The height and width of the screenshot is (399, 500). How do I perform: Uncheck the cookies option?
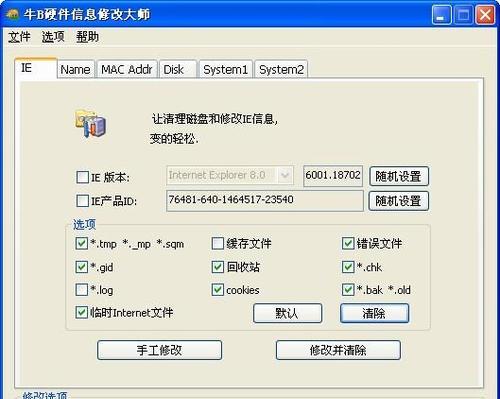218,290
